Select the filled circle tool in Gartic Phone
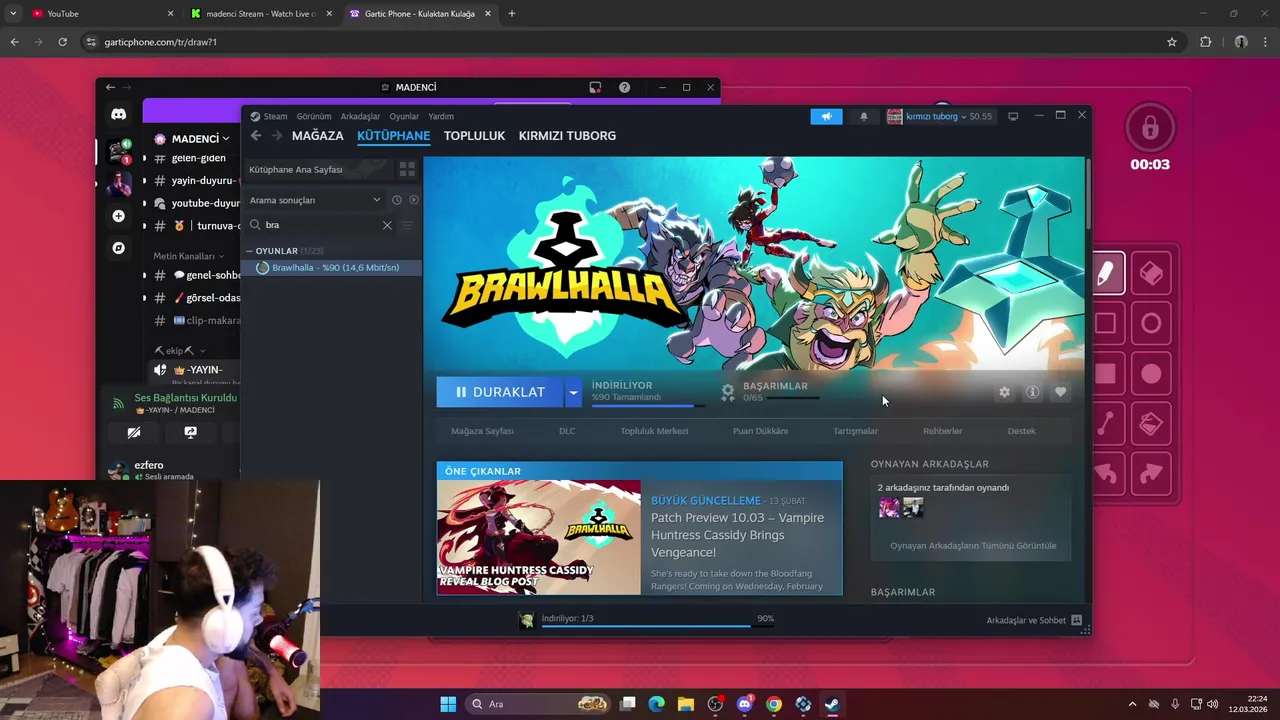 coord(1152,374)
